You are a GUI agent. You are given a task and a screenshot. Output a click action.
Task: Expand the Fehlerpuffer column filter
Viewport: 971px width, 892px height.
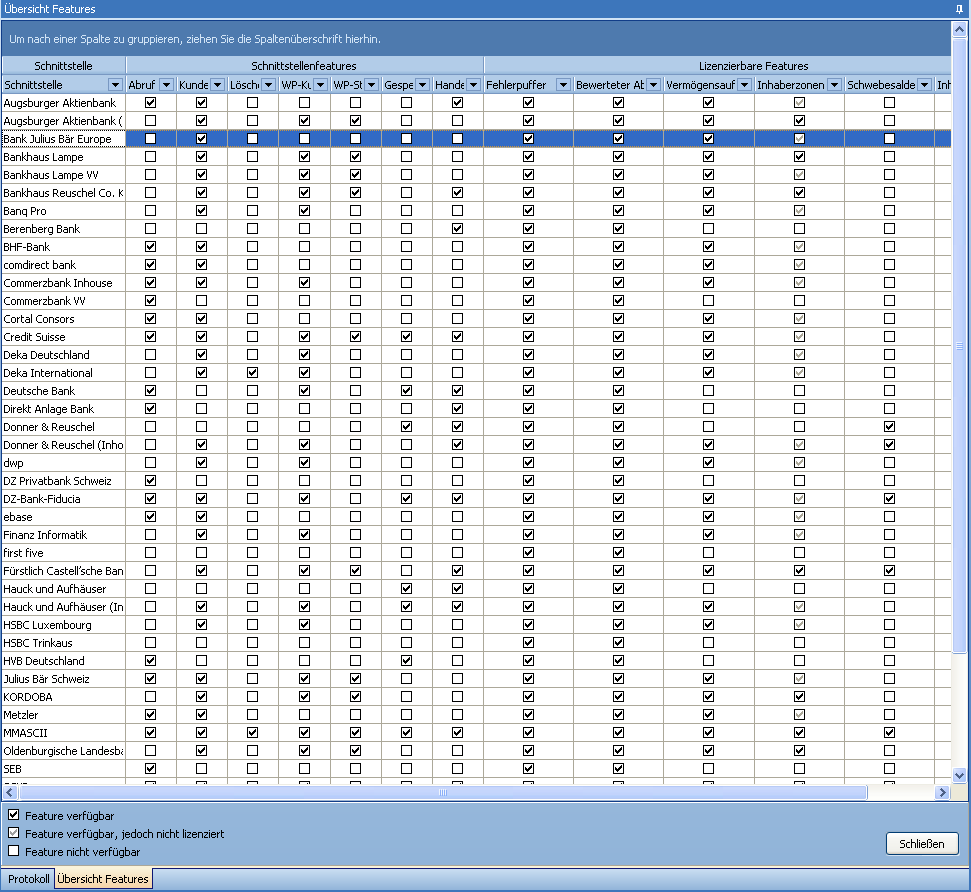pyautogui.click(x=563, y=85)
